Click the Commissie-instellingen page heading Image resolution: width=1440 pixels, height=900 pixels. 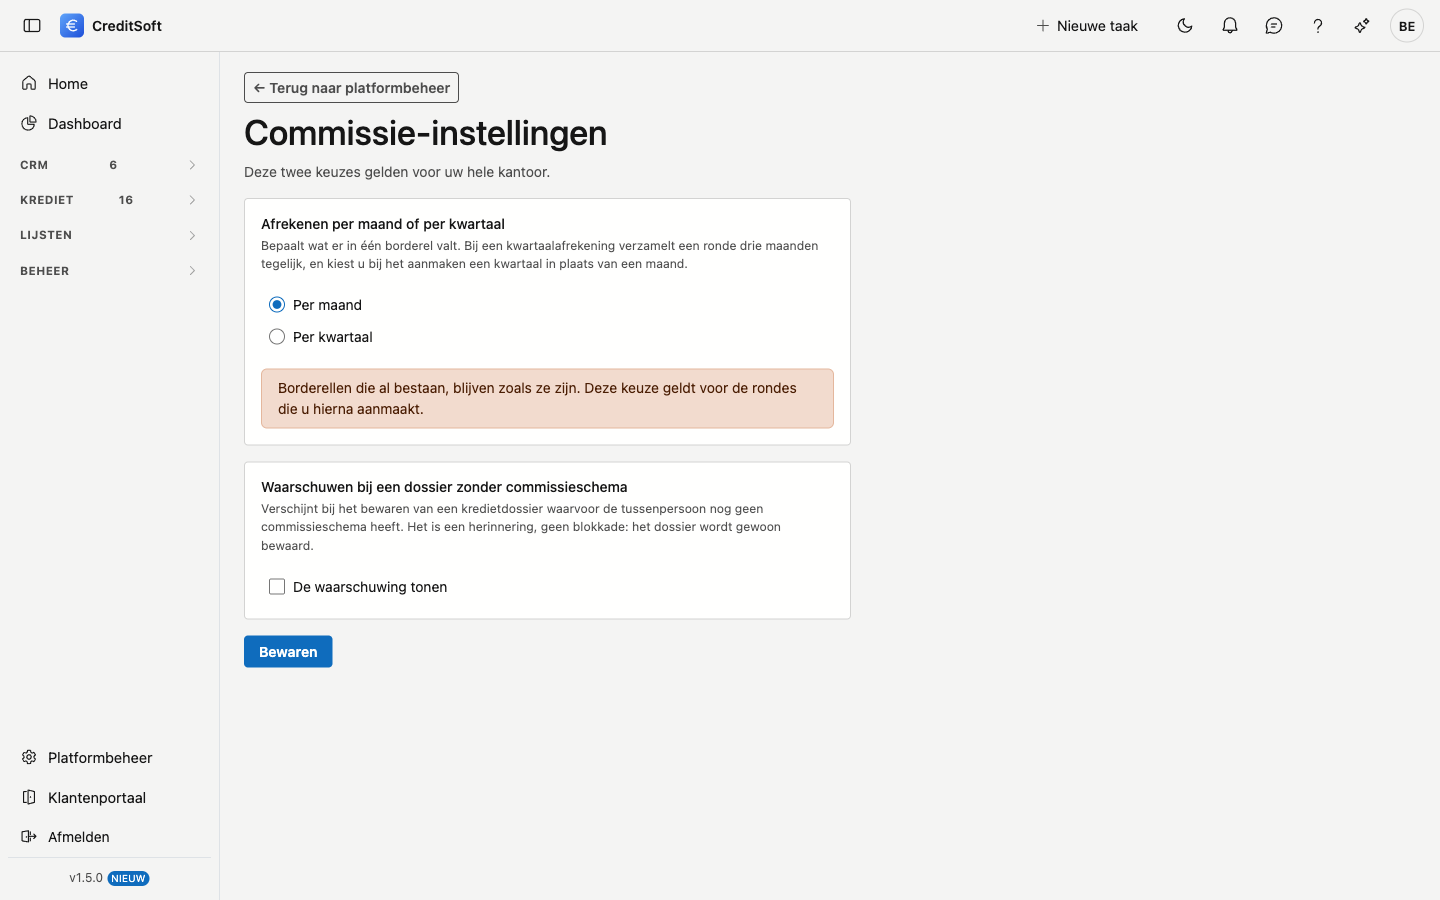click(425, 133)
